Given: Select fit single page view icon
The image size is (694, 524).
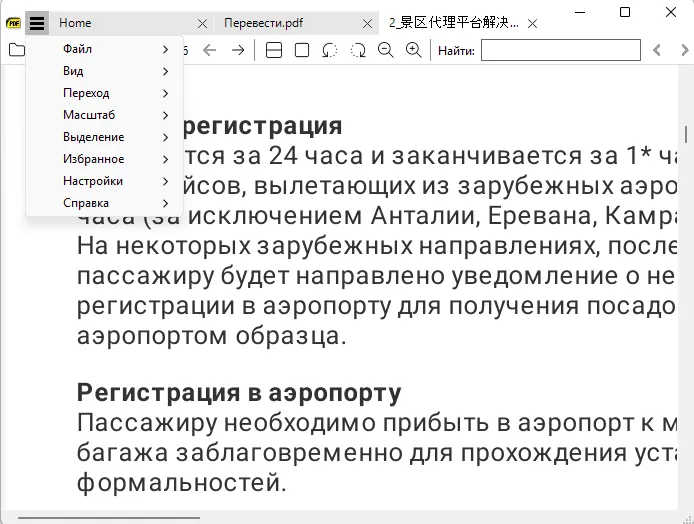Looking at the screenshot, I should (302, 50).
